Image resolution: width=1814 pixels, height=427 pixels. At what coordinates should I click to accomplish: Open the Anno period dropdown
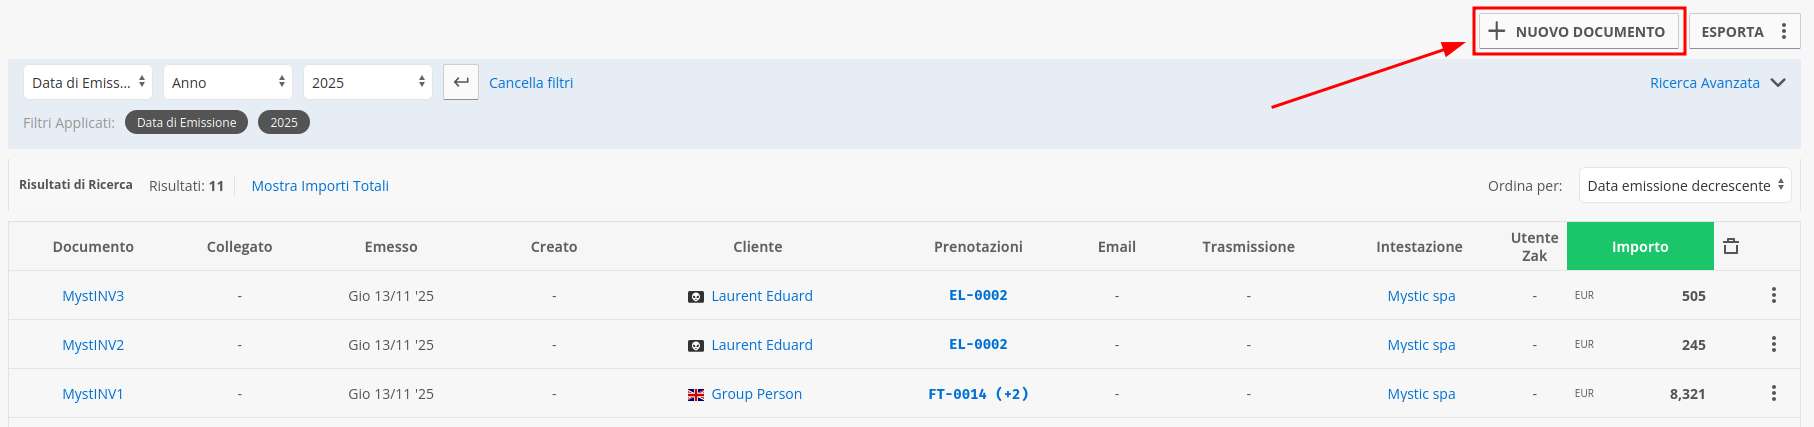coord(228,82)
